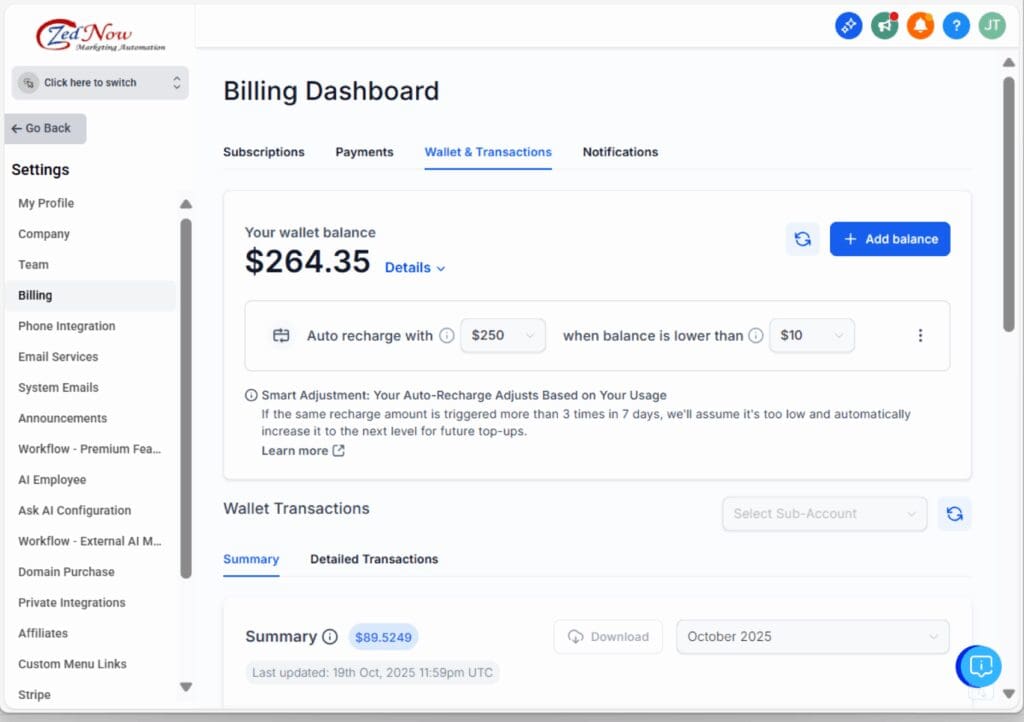Click the Add balance button
Screen dimensions: 1024x722
(889, 239)
